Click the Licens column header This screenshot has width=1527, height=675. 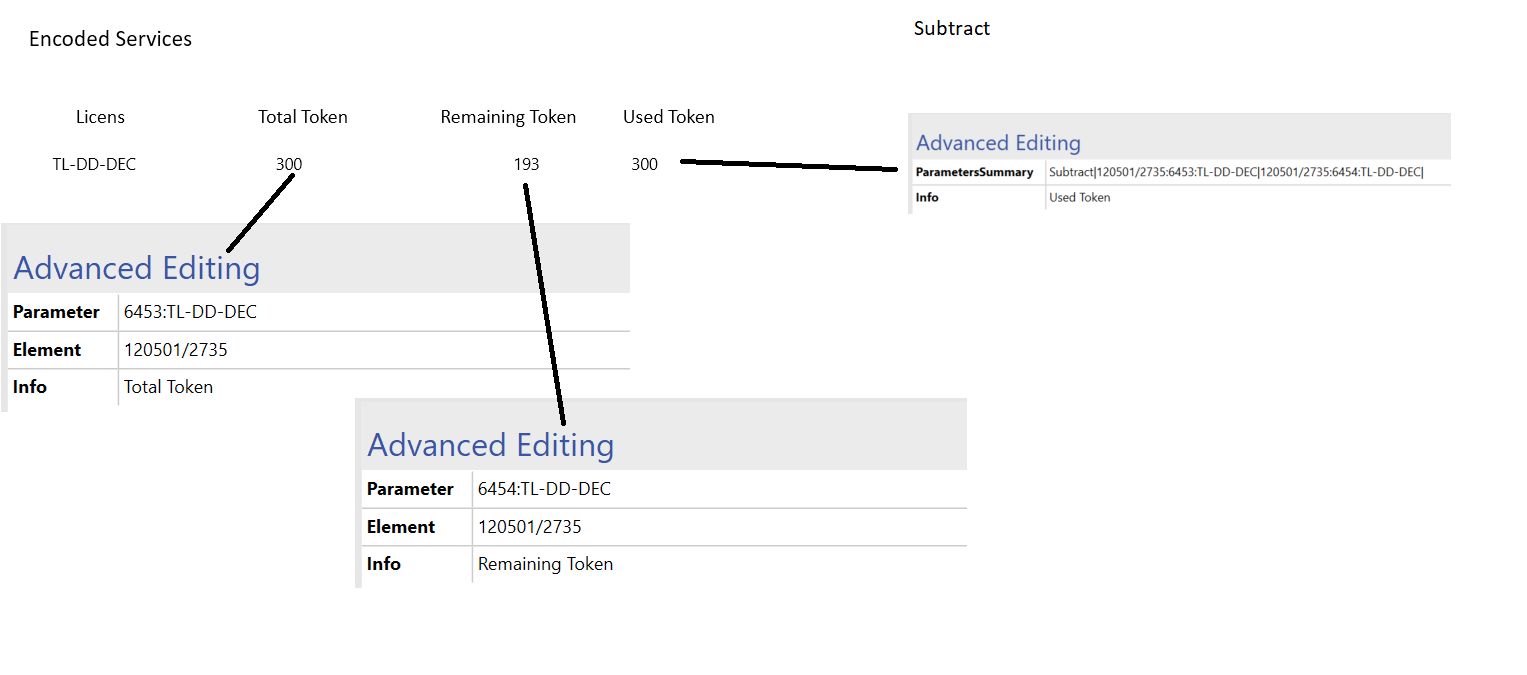coord(101,117)
